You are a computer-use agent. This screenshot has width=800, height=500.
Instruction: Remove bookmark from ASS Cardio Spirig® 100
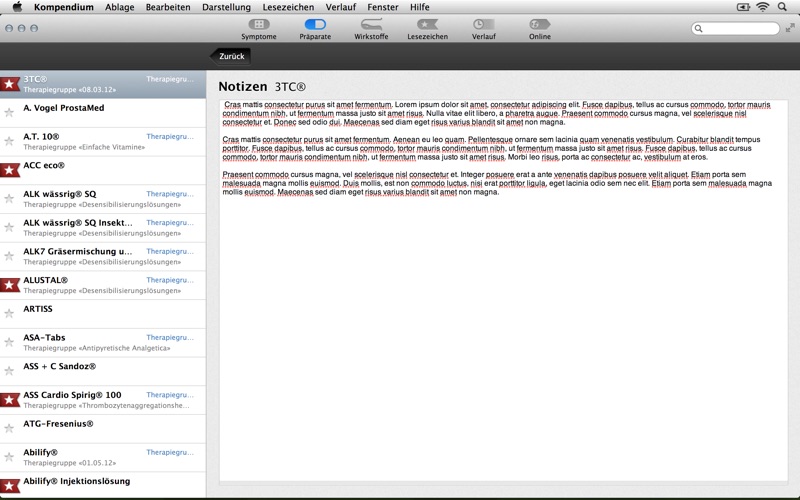click(9, 399)
